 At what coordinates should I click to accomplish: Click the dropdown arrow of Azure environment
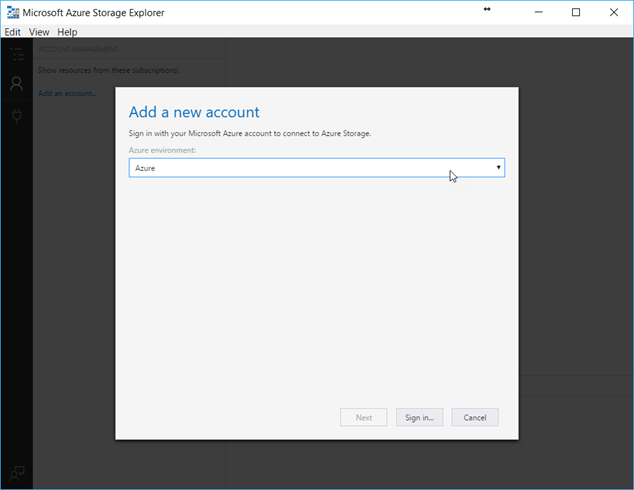tap(498, 167)
